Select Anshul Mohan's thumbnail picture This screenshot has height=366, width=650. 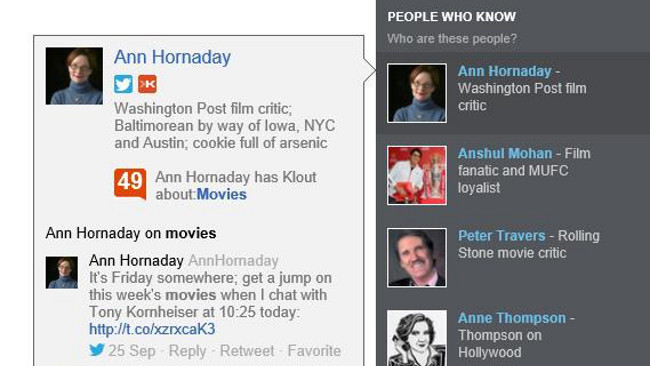(x=417, y=175)
